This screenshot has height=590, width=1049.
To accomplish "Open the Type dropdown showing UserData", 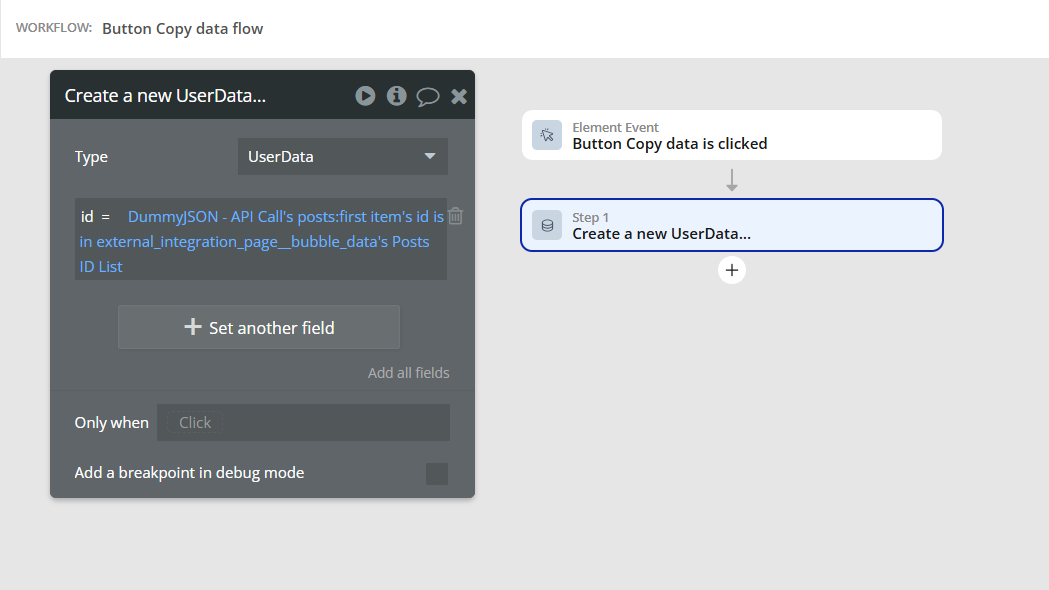I will pyautogui.click(x=330, y=157).
